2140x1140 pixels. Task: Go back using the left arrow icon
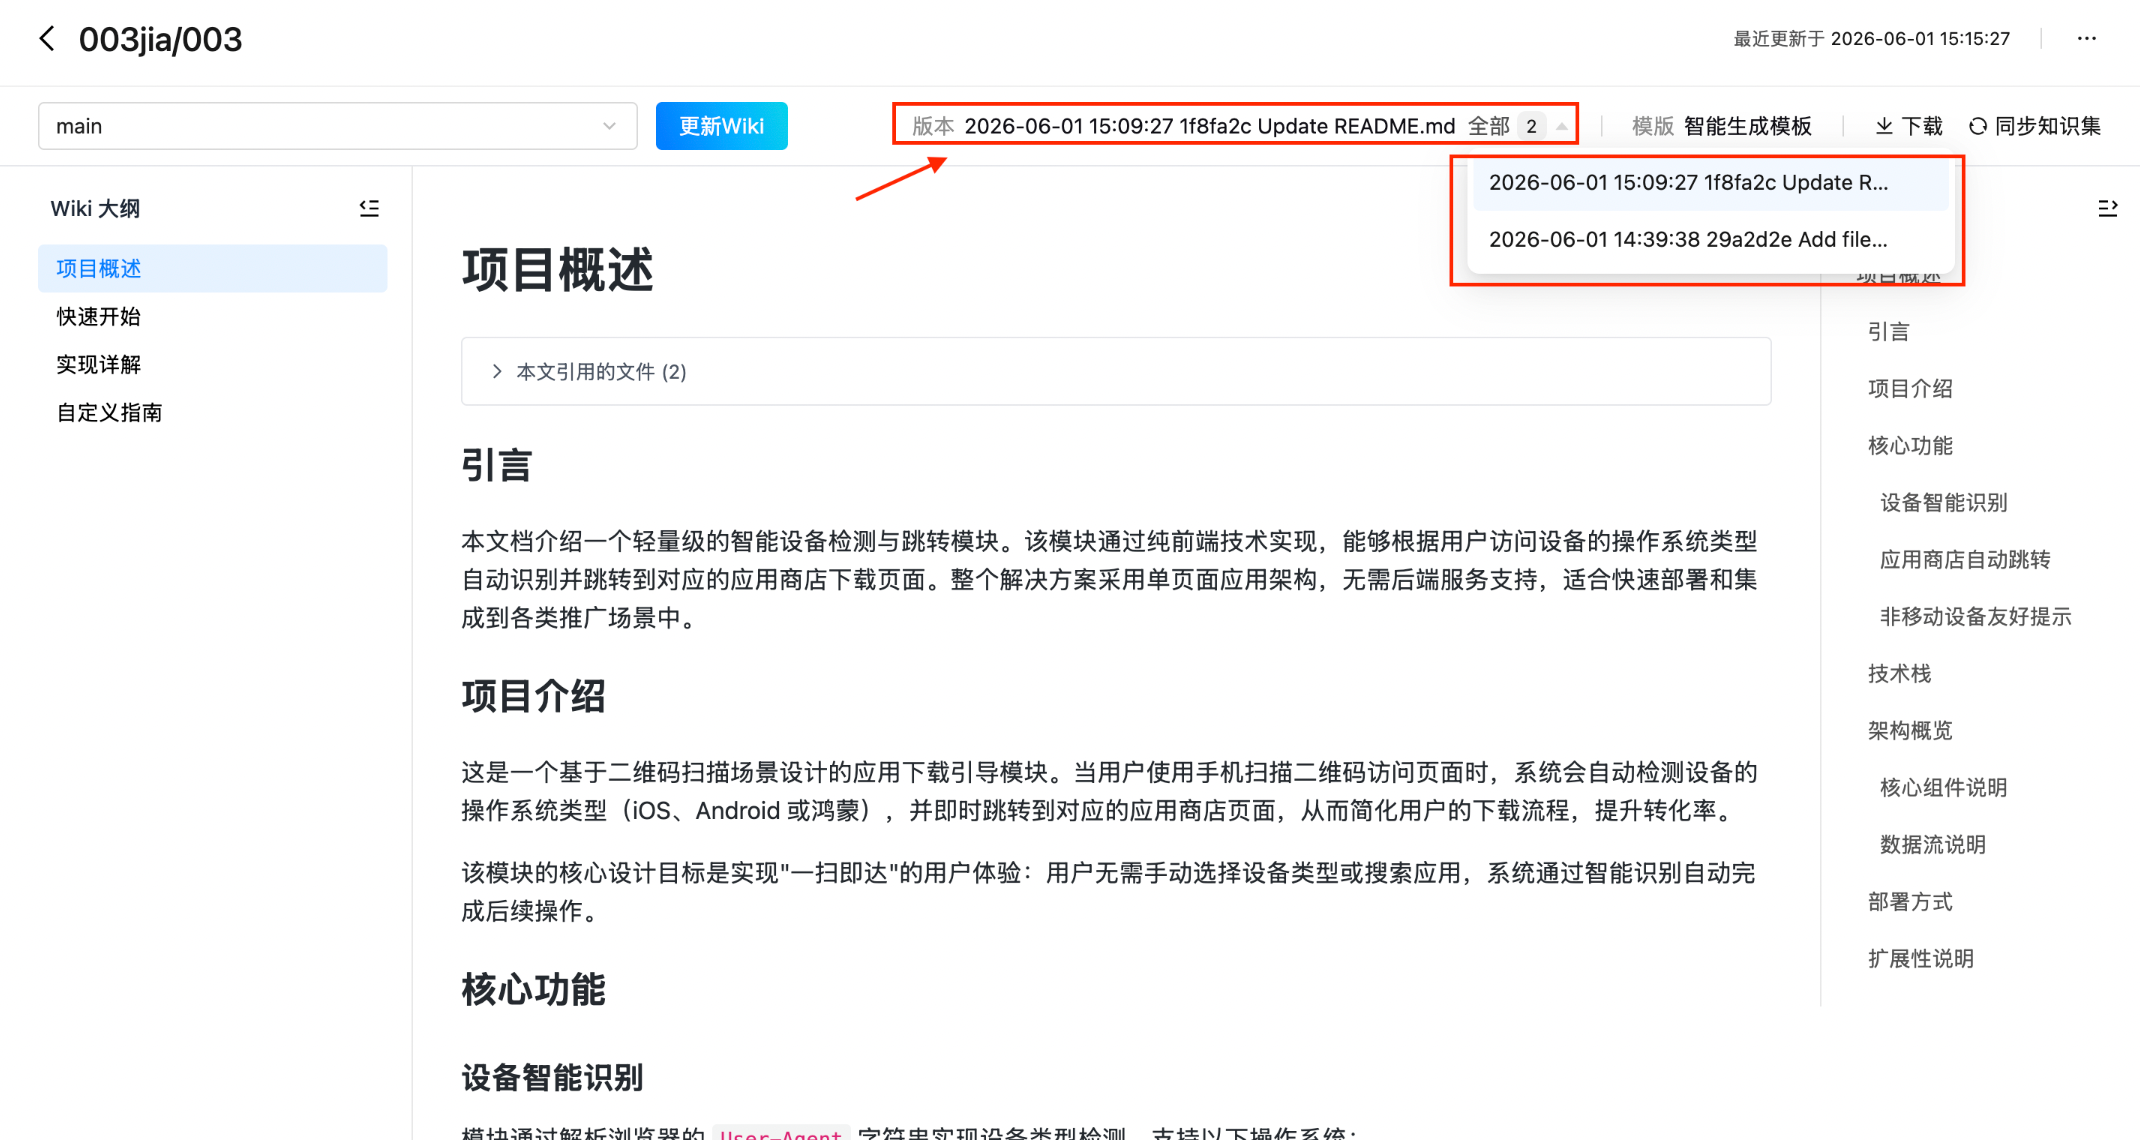(47, 39)
